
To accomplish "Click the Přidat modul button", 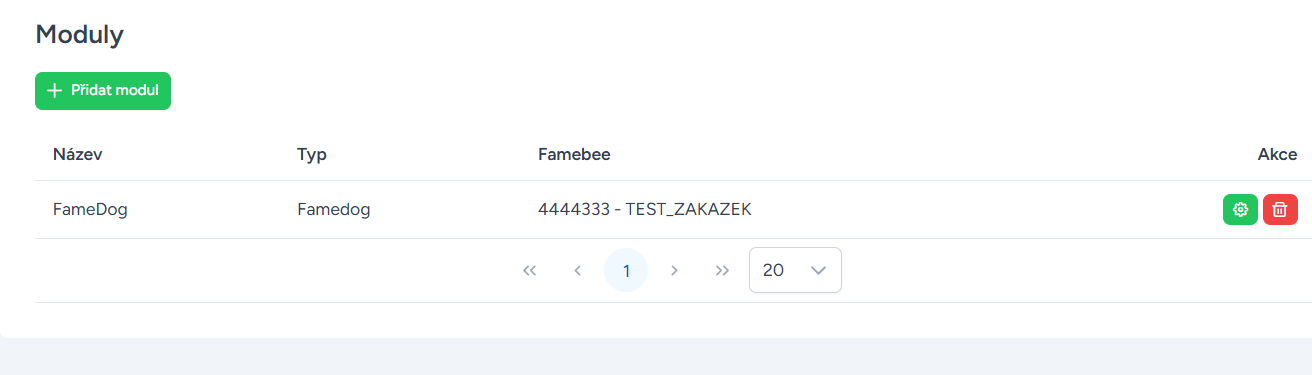I will tap(103, 90).
